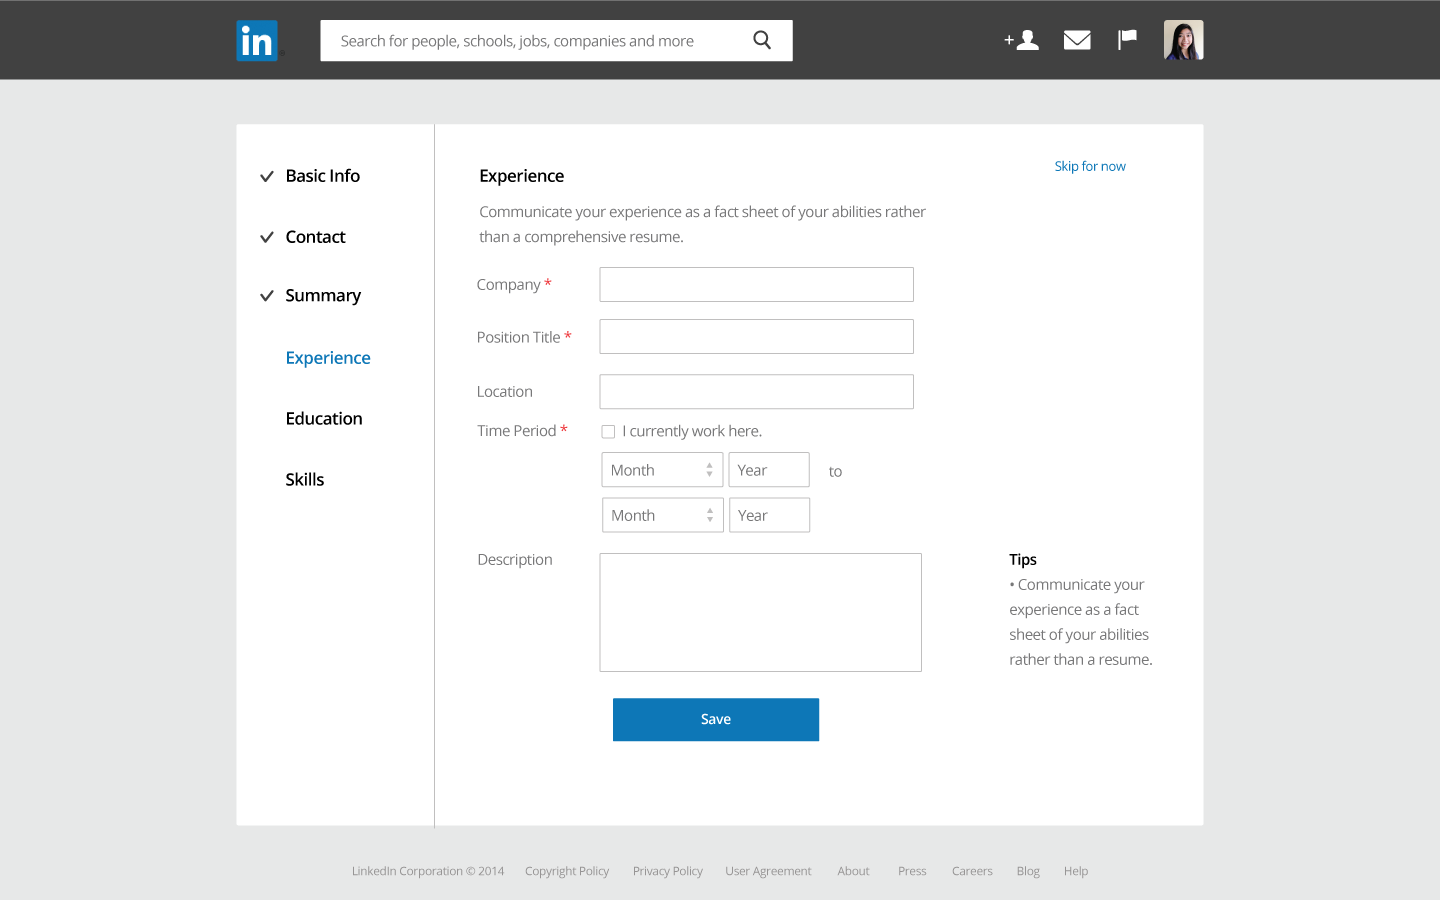Open the notifications flag icon
This screenshot has width=1440, height=900.
point(1127,40)
